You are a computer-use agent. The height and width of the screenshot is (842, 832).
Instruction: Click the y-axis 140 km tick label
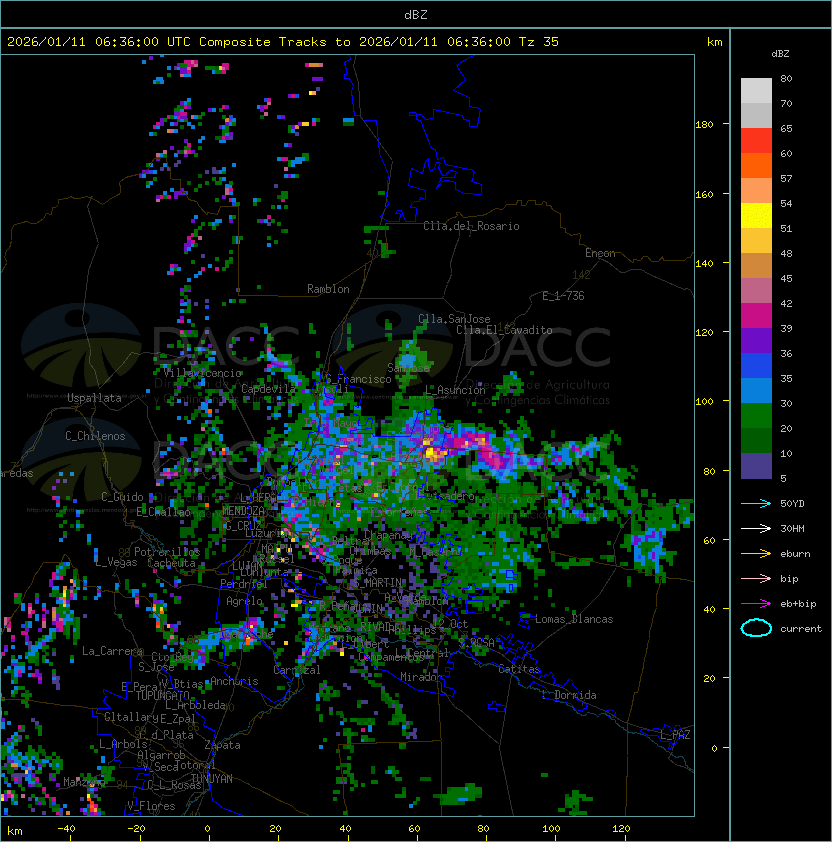point(704,264)
